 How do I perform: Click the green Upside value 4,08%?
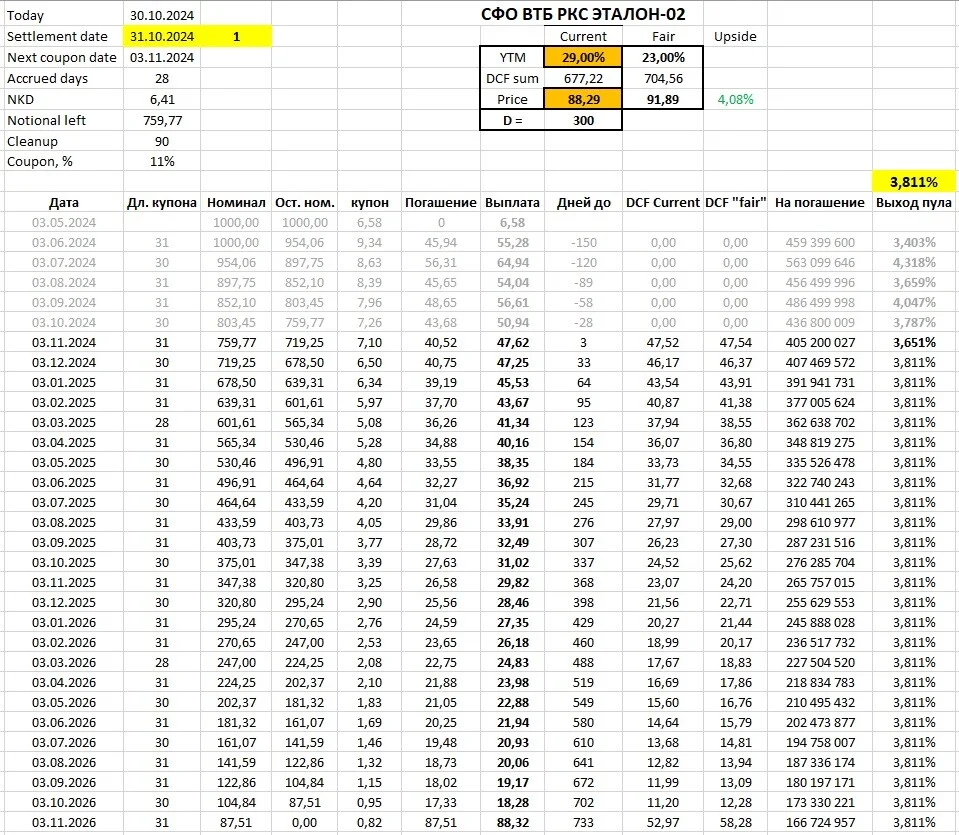735,99
